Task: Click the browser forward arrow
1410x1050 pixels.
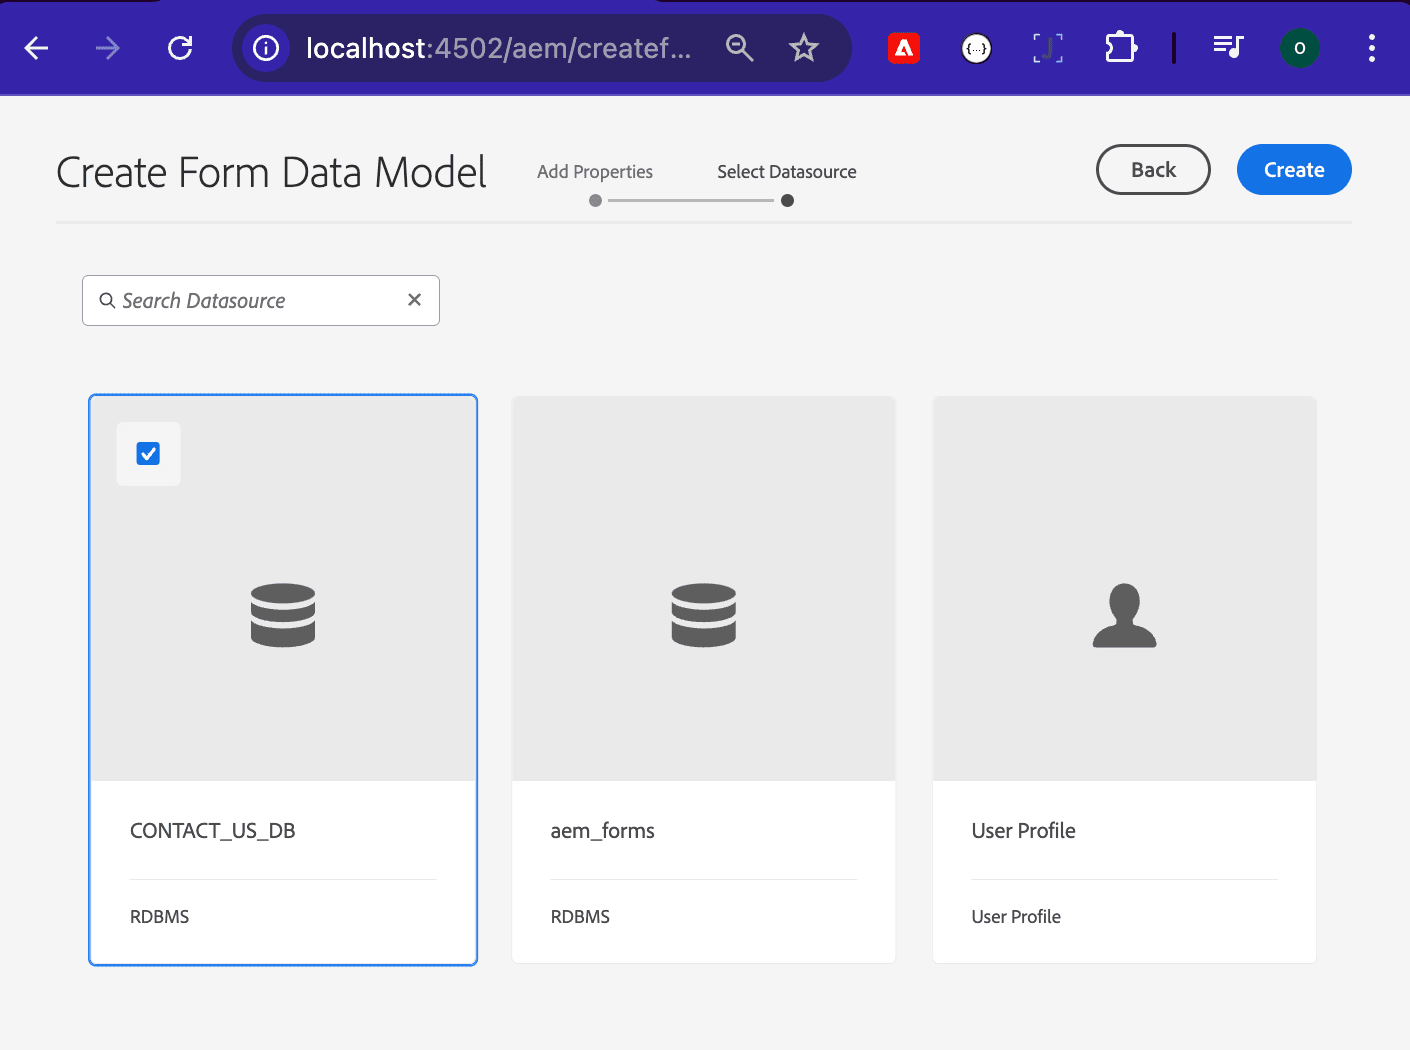Action: (x=108, y=48)
